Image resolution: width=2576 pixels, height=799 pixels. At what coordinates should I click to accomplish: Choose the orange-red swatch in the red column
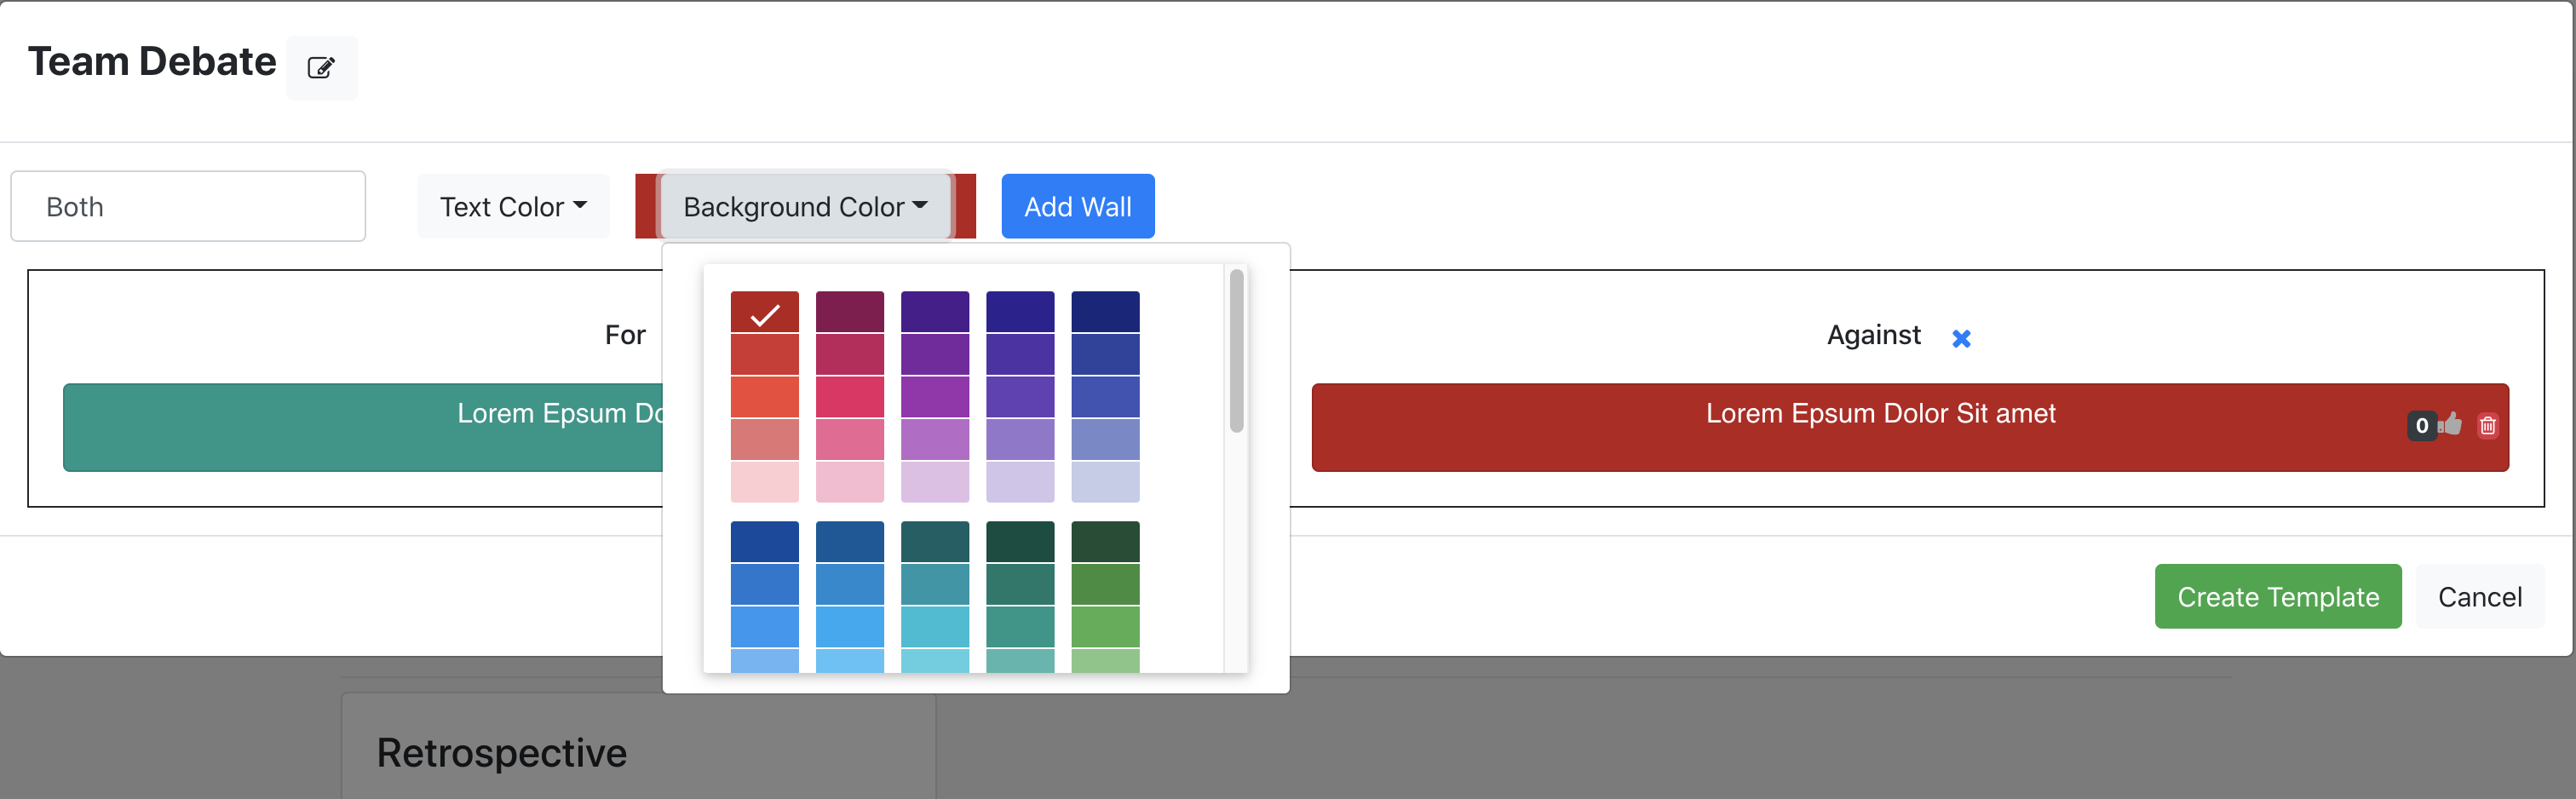pos(765,397)
